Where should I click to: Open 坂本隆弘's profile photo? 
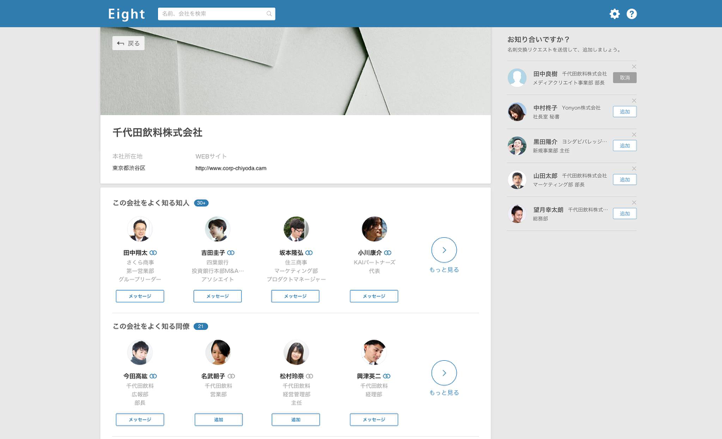pos(296,229)
